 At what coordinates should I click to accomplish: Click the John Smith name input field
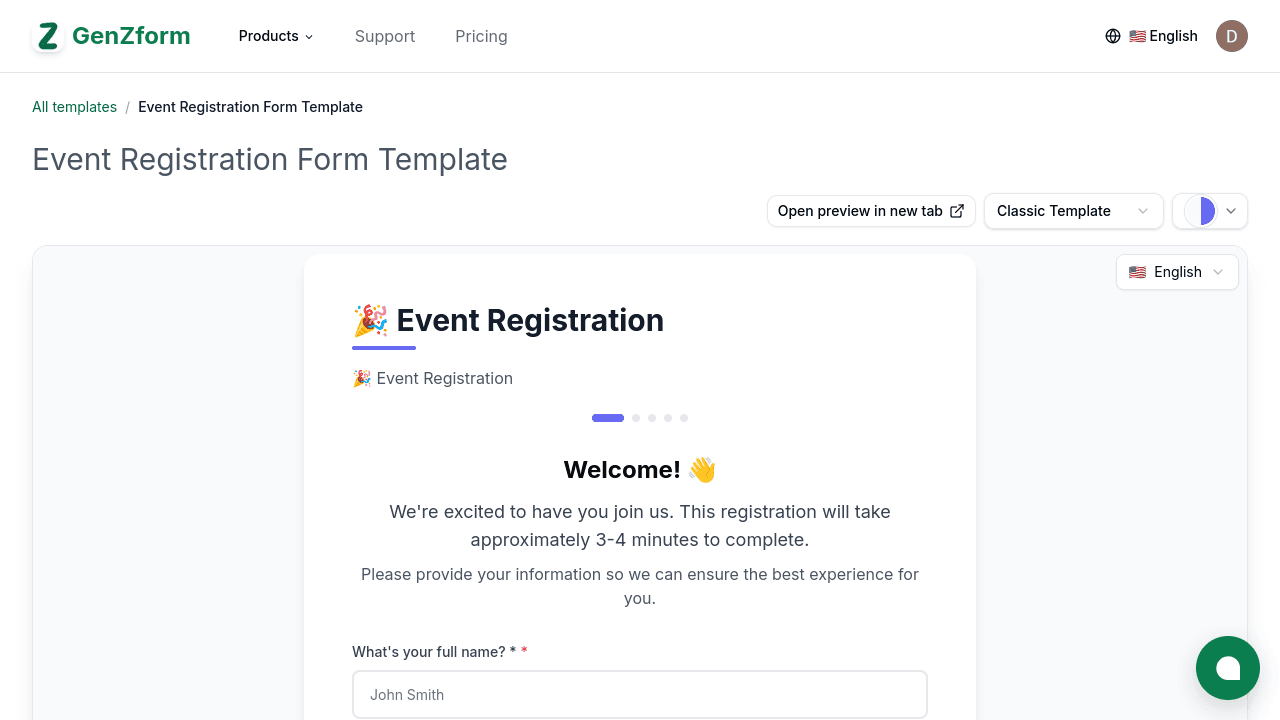640,694
